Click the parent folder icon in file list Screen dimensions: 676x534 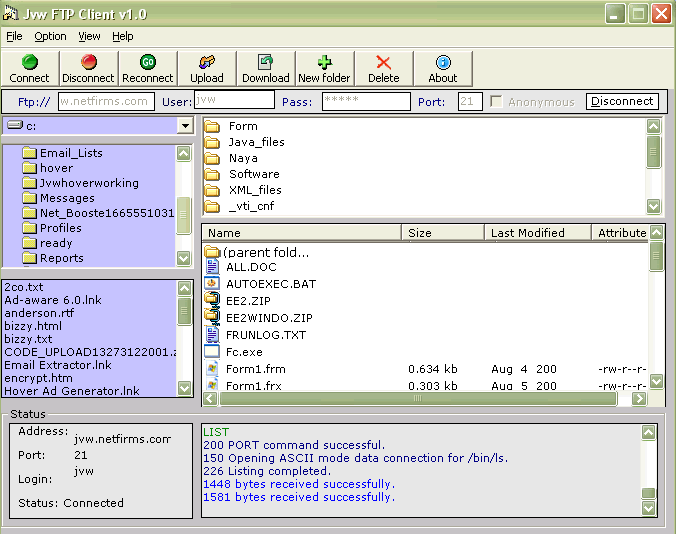pos(212,252)
